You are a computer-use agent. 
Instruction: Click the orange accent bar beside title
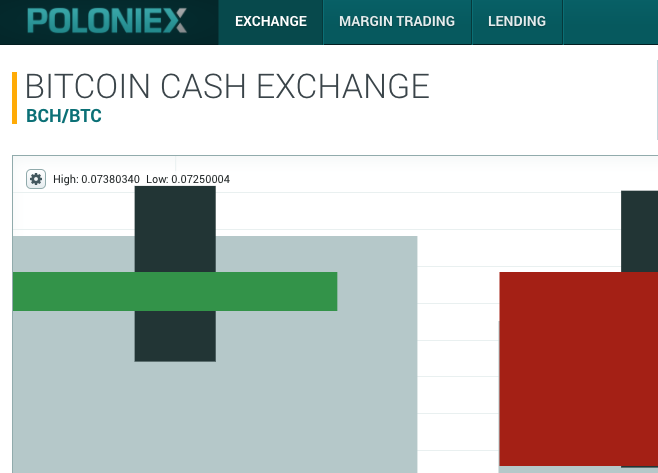14,98
